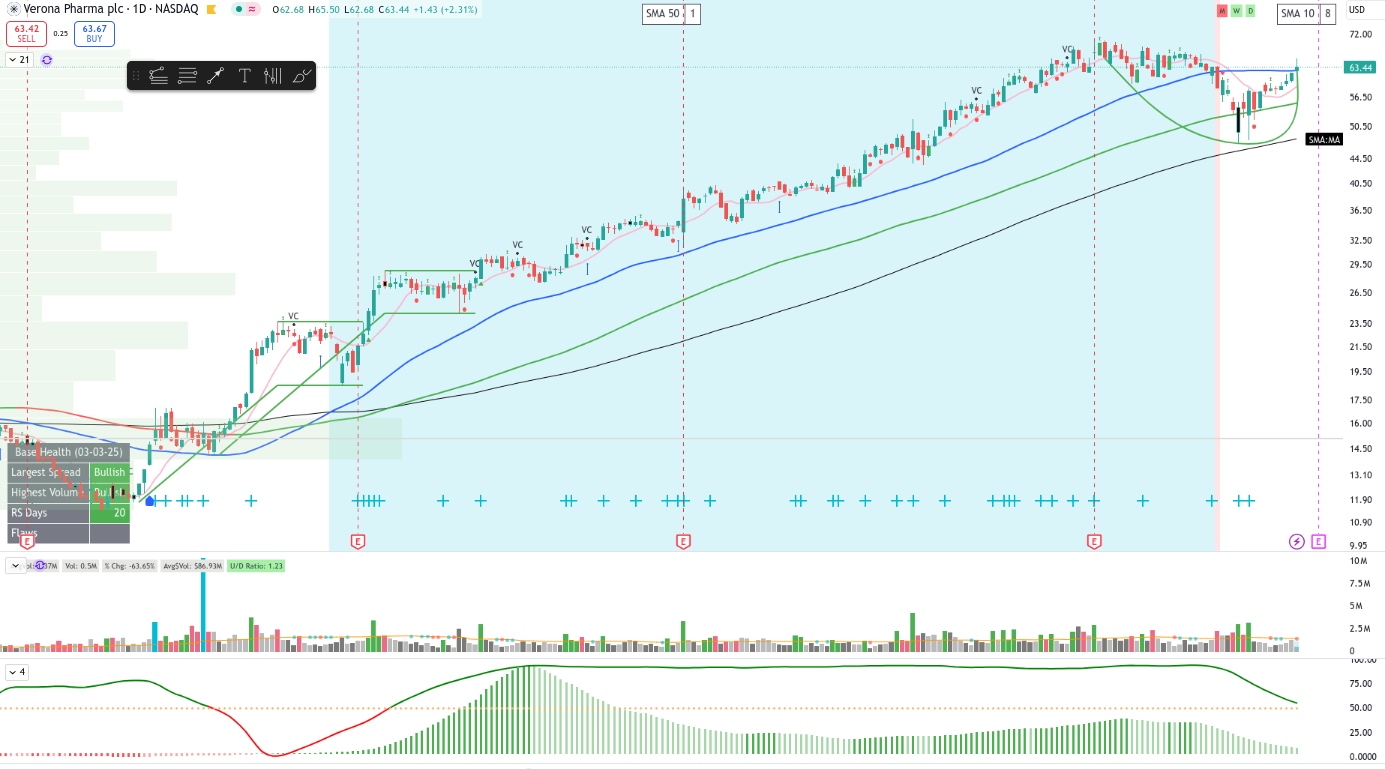Viewport: 1385px width, 769px height.
Task: Select the bars pattern drawing tool
Action: click(273, 75)
